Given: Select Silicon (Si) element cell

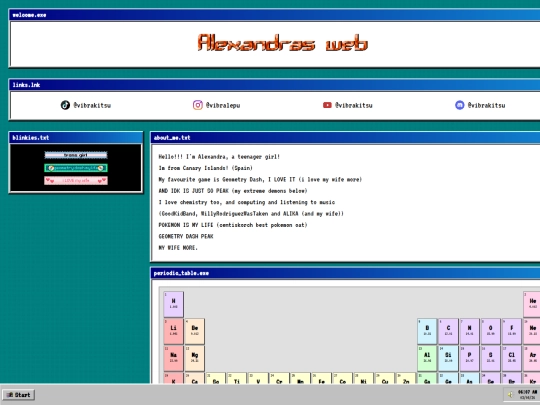Looking at the screenshot, I should point(448,358).
